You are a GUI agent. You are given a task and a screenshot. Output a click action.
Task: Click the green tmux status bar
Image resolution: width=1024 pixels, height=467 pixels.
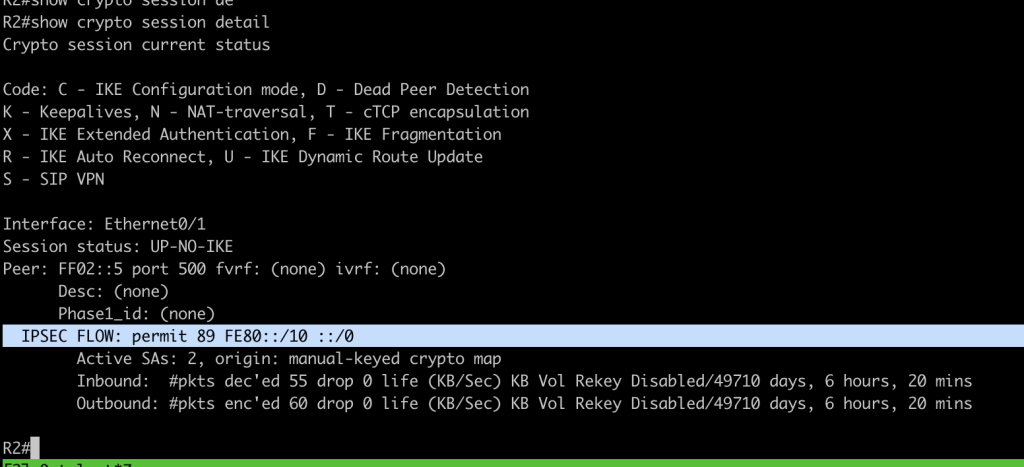tap(512, 463)
